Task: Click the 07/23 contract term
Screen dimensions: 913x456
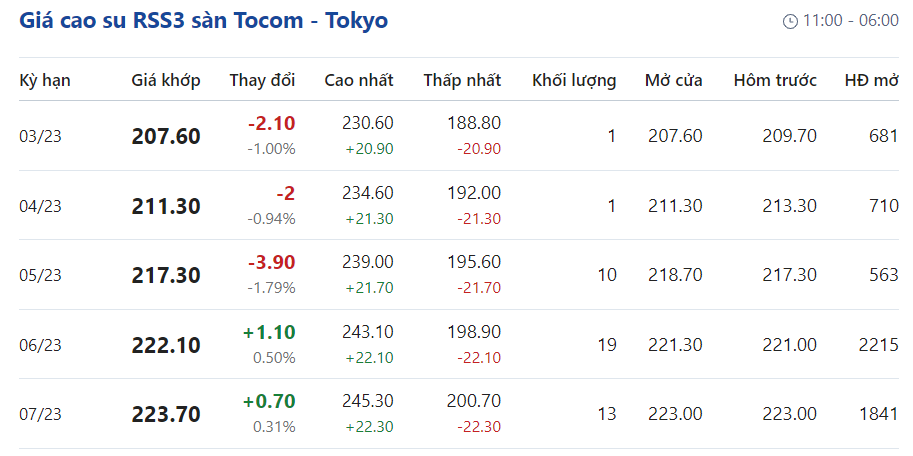Action: [x=41, y=414]
